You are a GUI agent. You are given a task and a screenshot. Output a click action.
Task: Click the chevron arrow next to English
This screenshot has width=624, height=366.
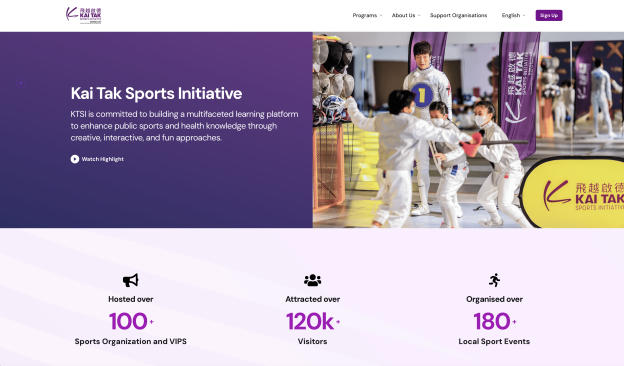point(524,16)
